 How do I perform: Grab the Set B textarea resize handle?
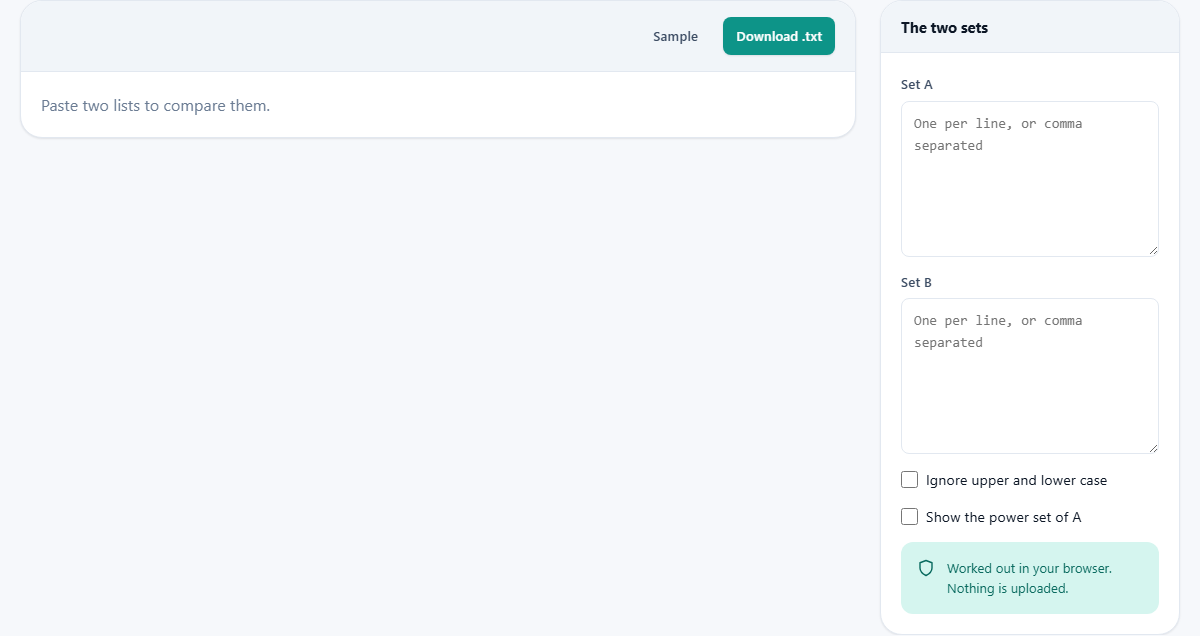[x=1153, y=448]
